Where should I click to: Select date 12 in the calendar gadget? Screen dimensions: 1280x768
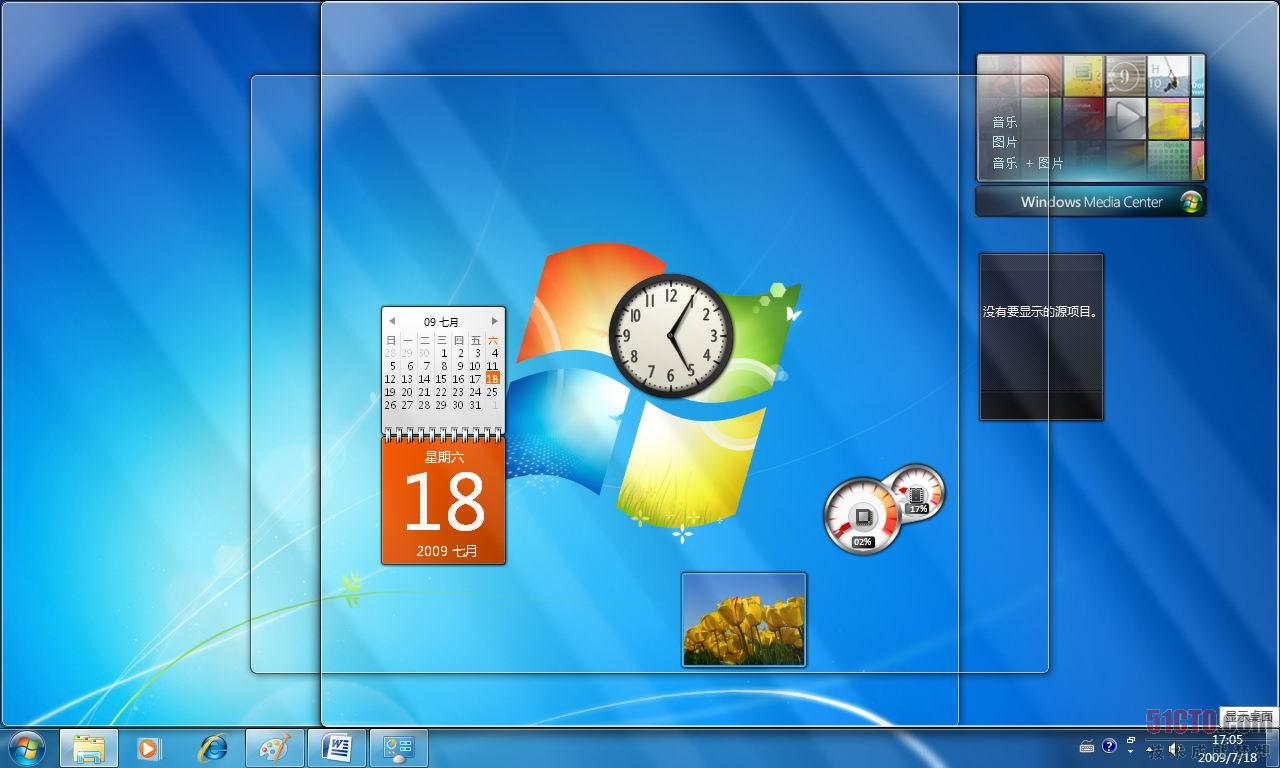pos(390,379)
